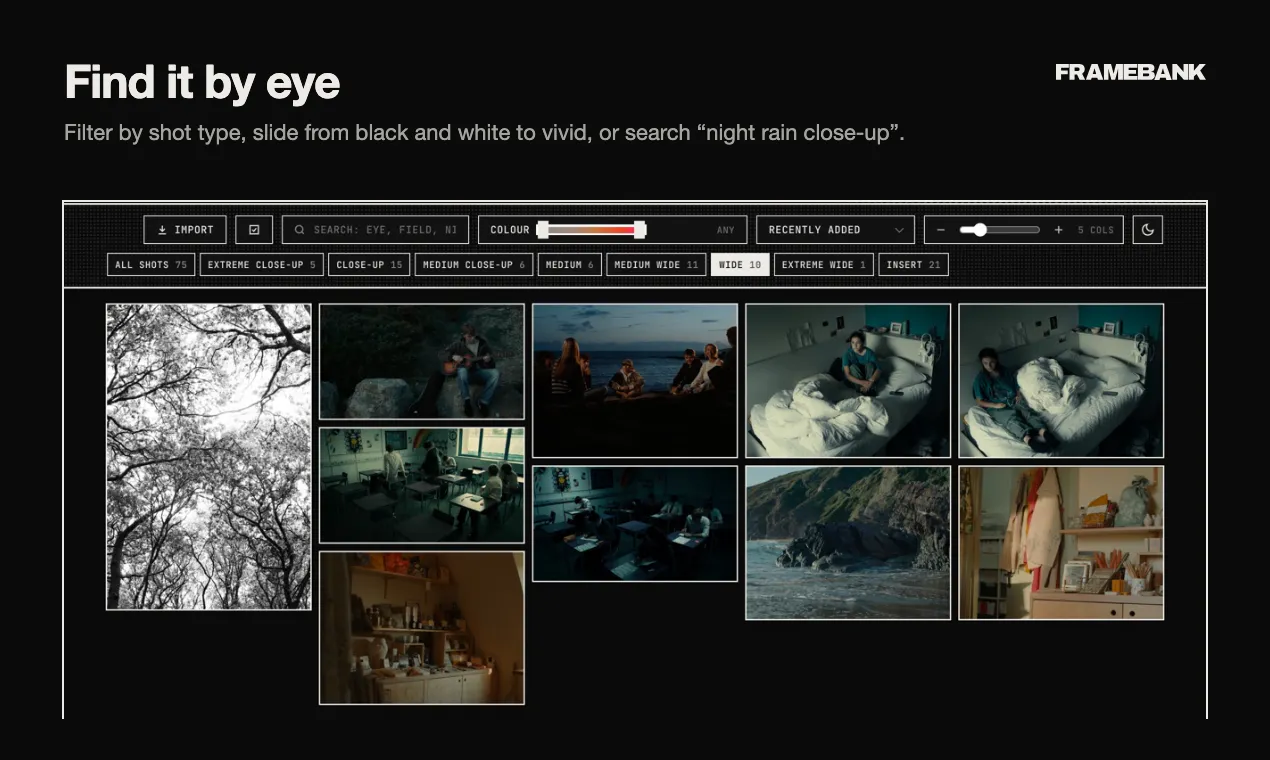Select the All Shots filter
Image resolution: width=1270 pixels, height=760 pixels.
point(151,265)
